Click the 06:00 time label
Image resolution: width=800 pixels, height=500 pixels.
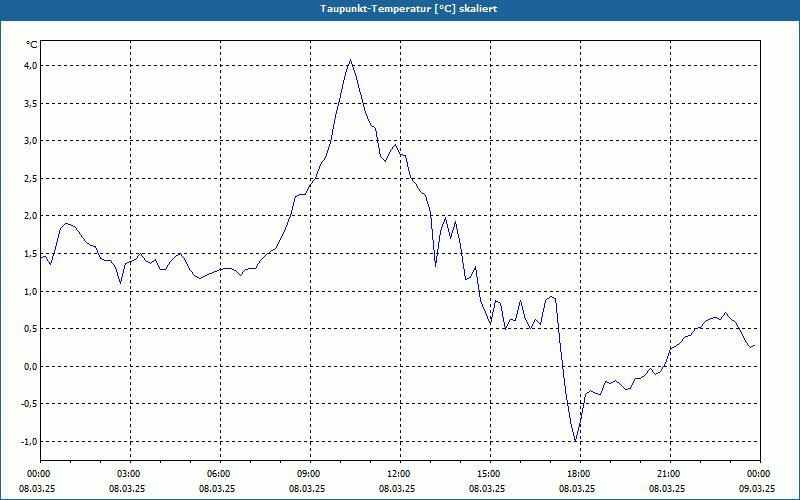coord(220,474)
